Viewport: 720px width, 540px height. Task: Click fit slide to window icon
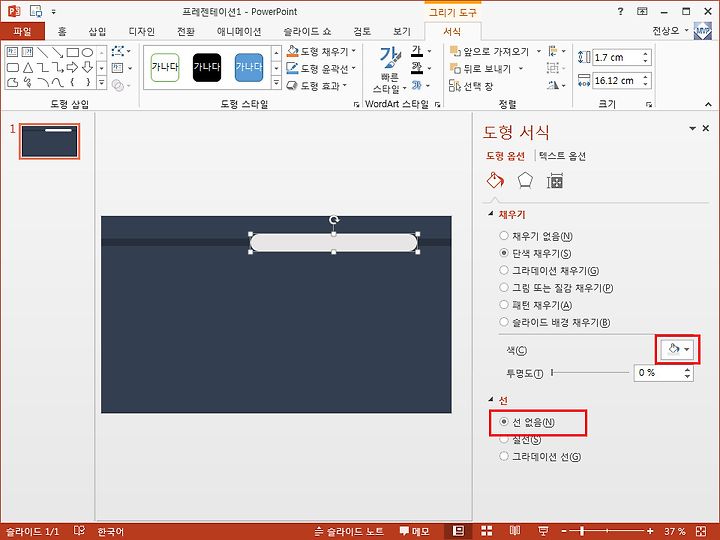(701, 531)
